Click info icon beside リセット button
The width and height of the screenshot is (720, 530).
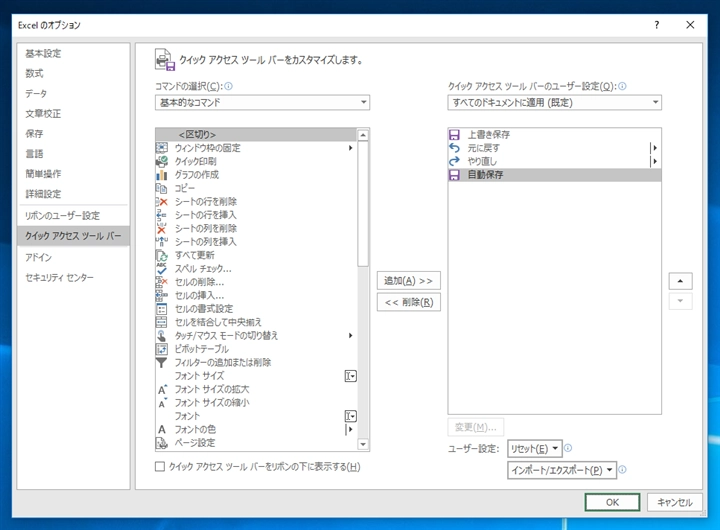coord(568,448)
